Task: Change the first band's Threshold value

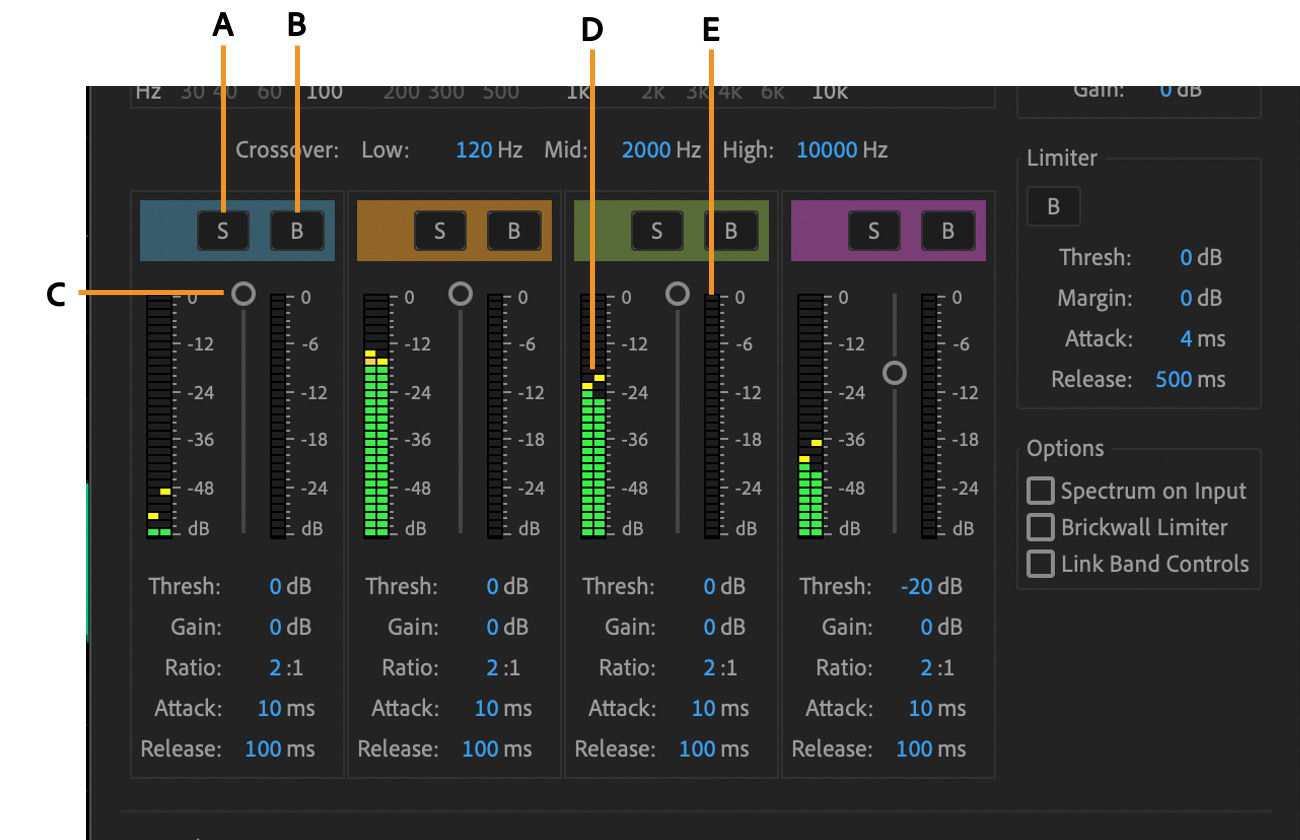Action: click(x=277, y=586)
